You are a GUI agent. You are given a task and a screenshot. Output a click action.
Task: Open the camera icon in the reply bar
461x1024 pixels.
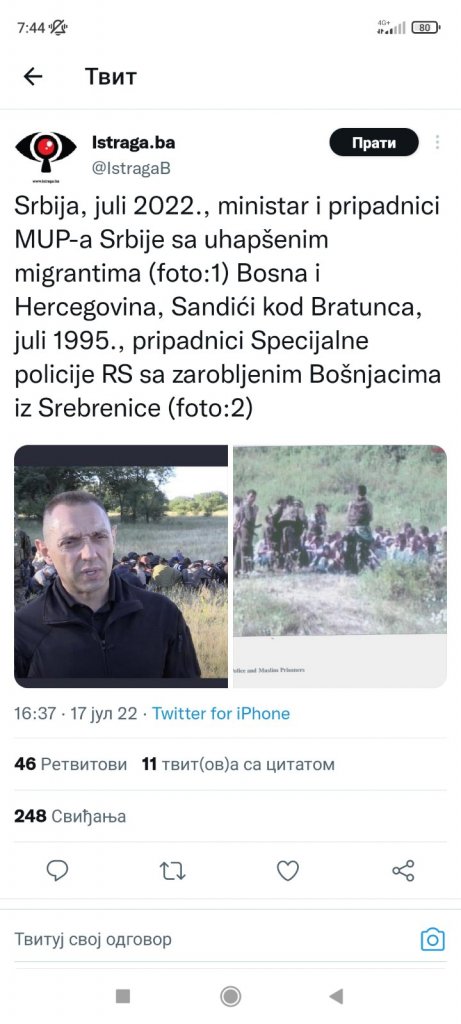[432, 940]
